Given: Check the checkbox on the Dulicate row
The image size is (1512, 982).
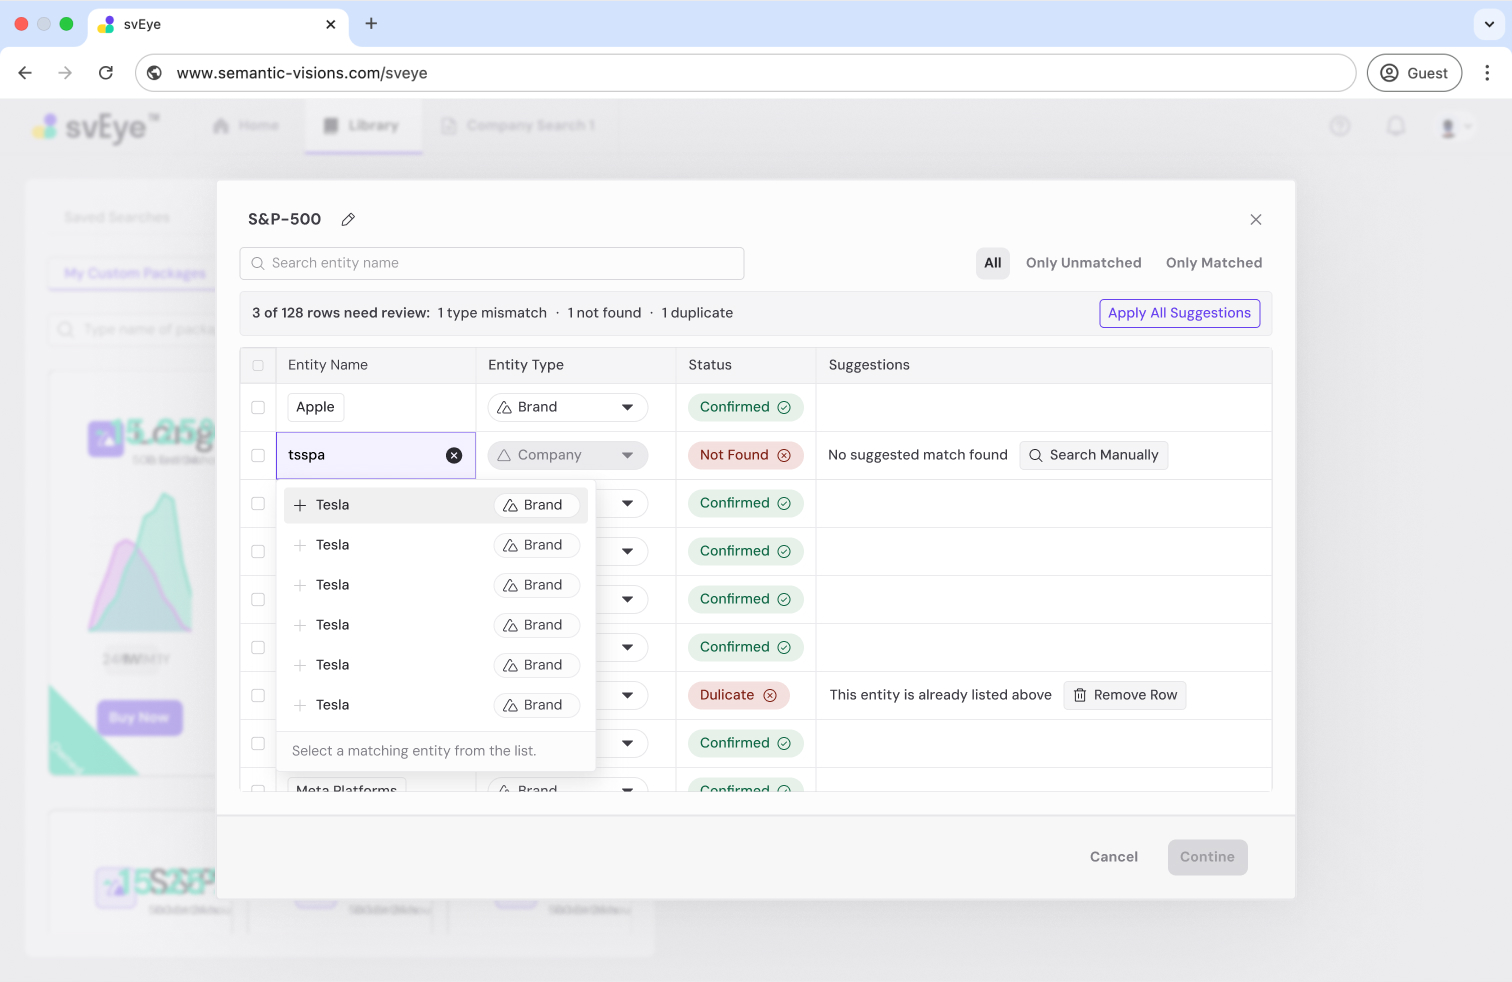Looking at the screenshot, I should click(x=258, y=696).
